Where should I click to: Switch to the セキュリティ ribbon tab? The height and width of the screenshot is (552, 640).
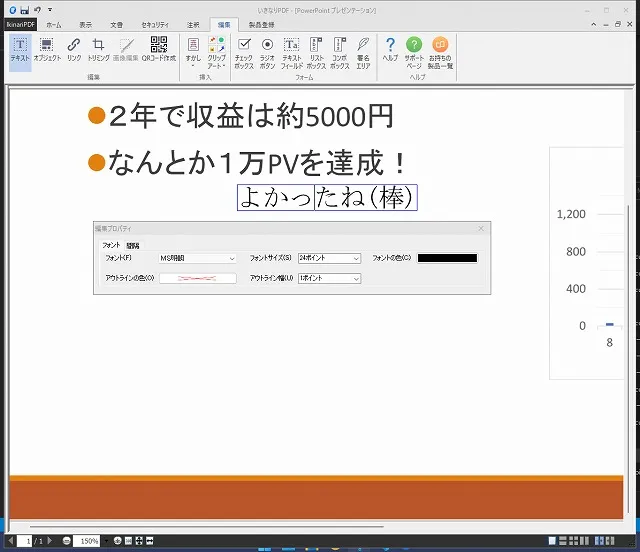pyautogui.click(x=155, y=25)
